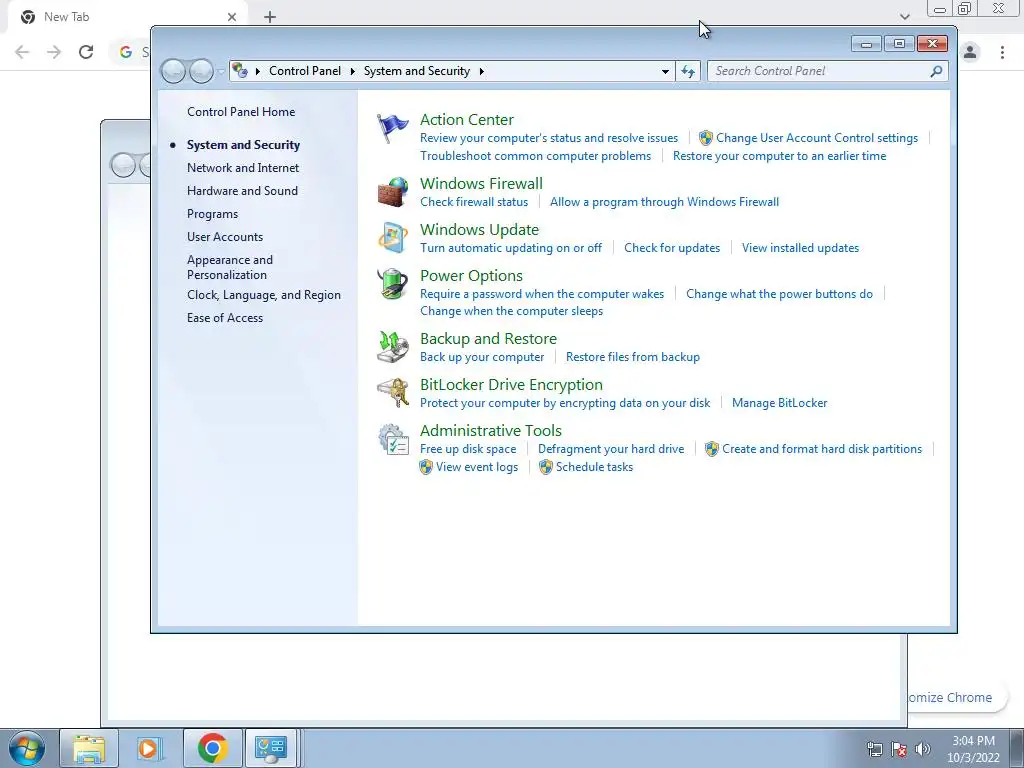Image resolution: width=1024 pixels, height=768 pixels.
Task: Click Change User Account Control settings
Action: 817,138
